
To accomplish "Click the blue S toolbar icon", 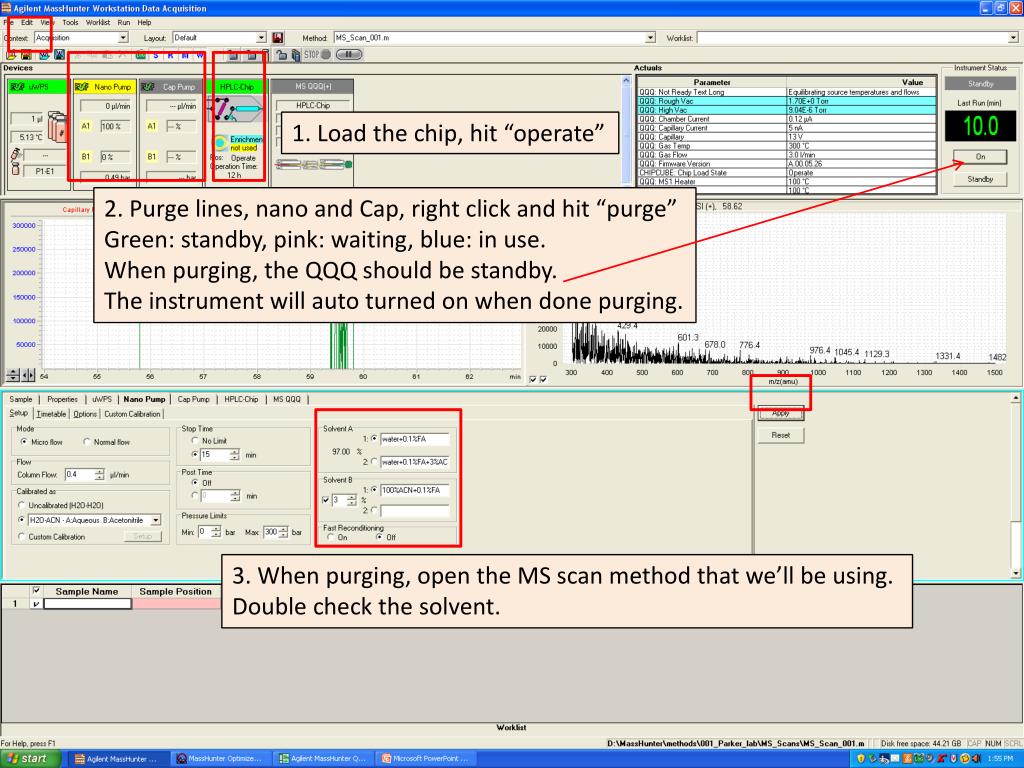I will [155, 56].
